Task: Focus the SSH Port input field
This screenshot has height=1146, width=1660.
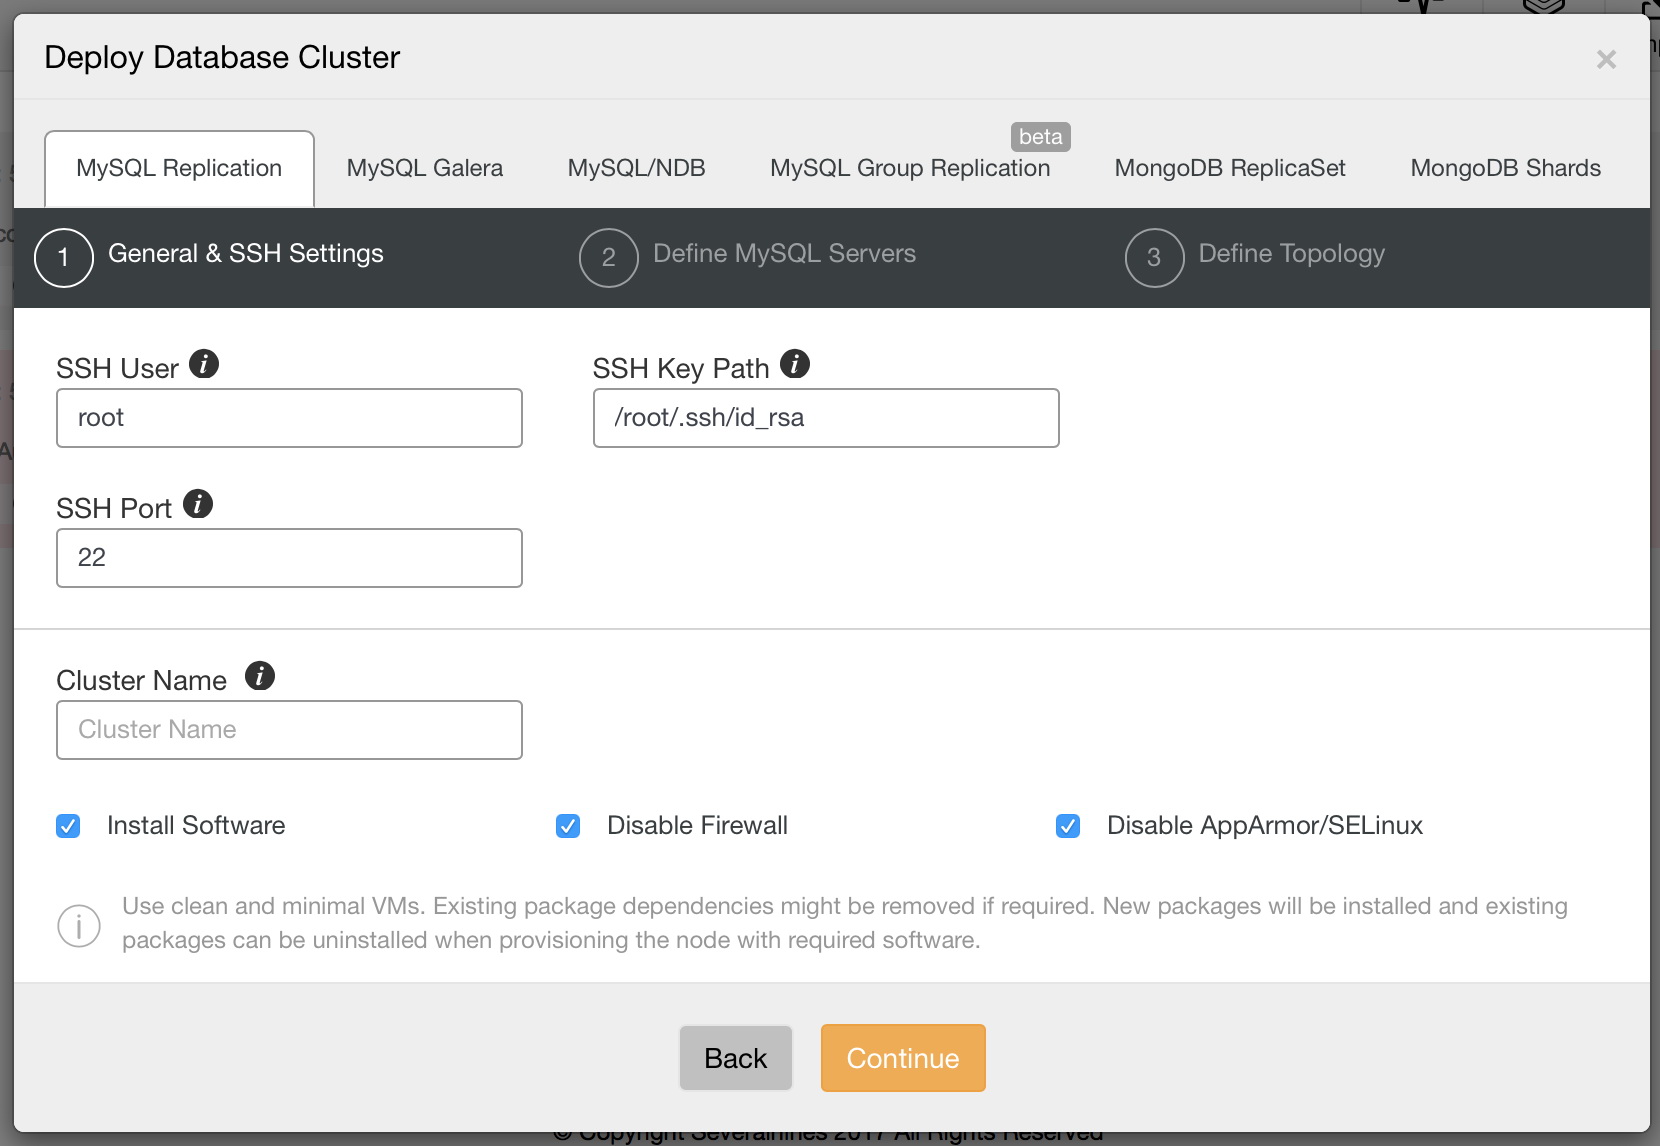Action: pos(289,558)
